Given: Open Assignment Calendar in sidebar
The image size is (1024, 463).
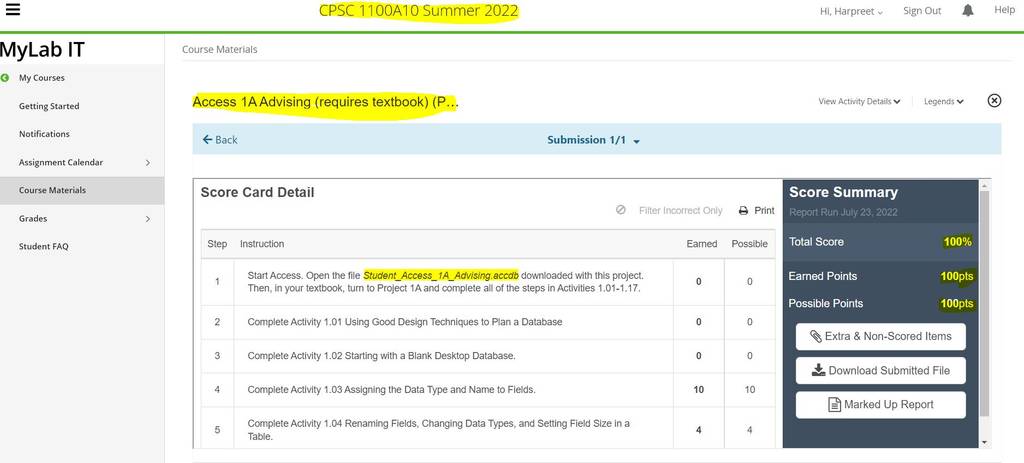Looking at the screenshot, I should [61, 162].
